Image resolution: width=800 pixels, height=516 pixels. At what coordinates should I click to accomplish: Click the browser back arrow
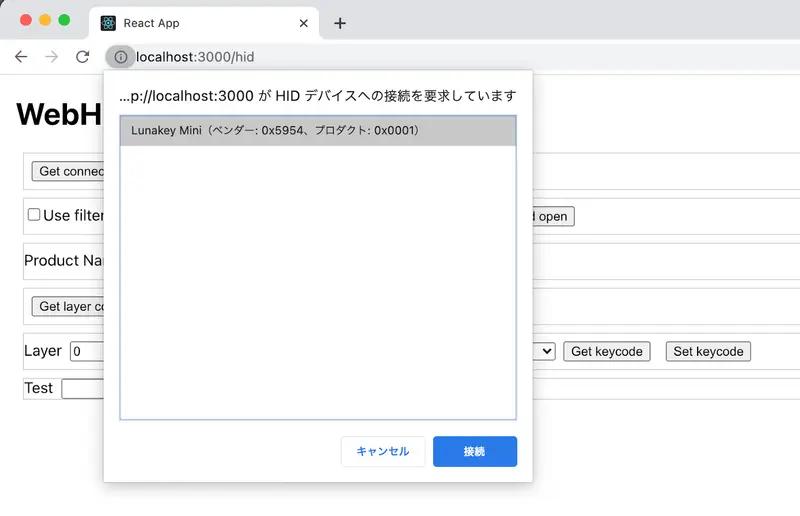point(21,57)
